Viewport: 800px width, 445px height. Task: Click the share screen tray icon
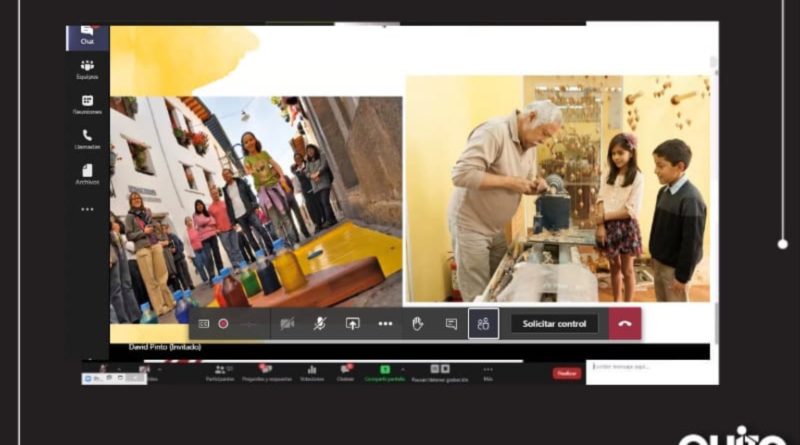click(x=352, y=324)
